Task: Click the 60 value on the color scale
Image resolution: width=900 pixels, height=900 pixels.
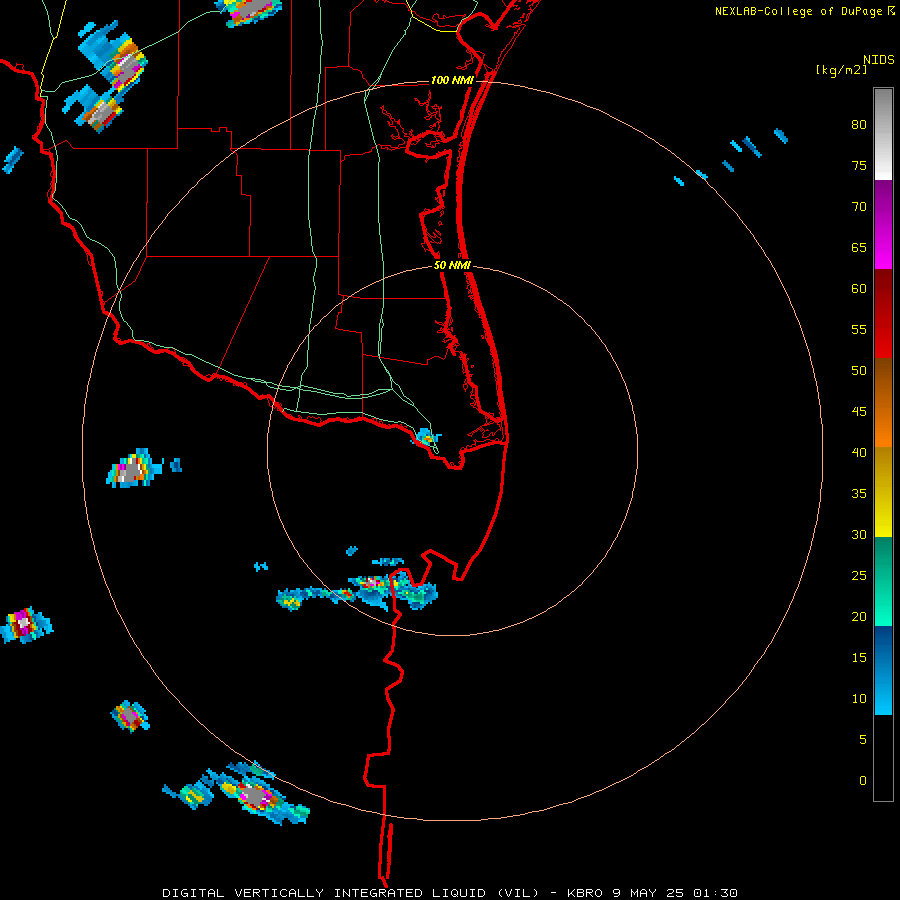Action: tap(859, 289)
